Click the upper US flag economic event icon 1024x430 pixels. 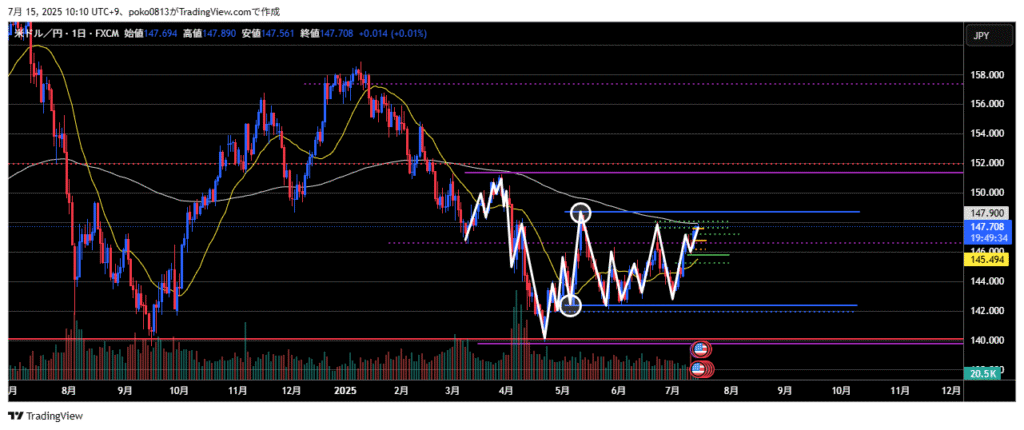[700, 349]
